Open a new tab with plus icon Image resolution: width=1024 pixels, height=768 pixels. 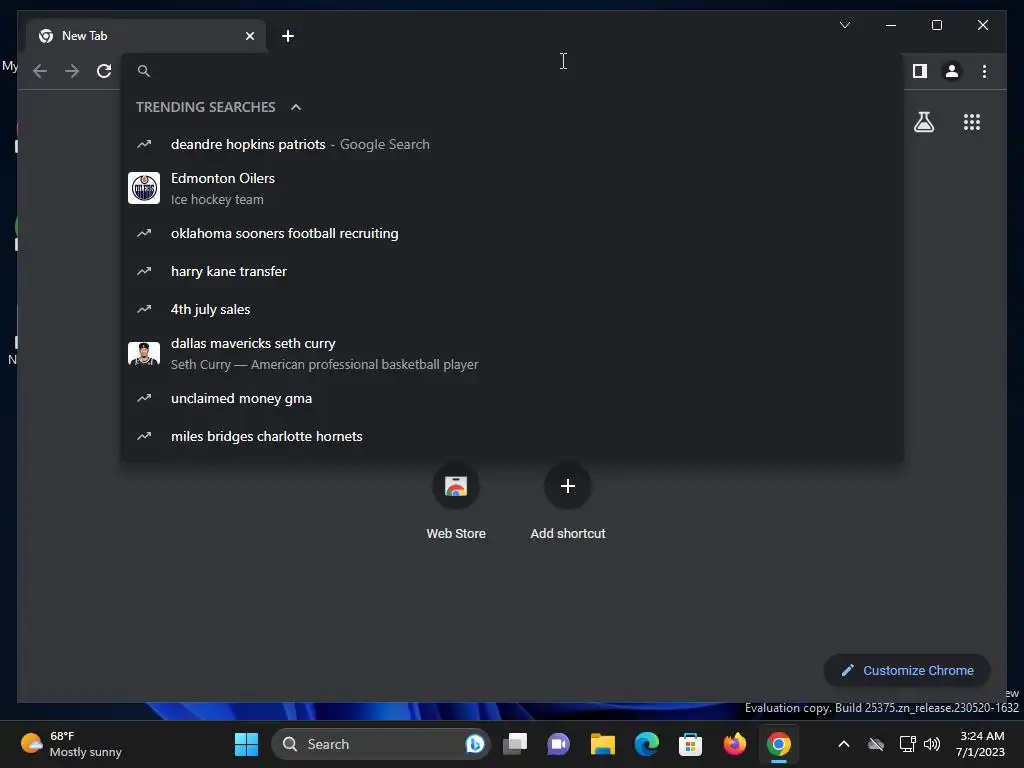point(288,36)
